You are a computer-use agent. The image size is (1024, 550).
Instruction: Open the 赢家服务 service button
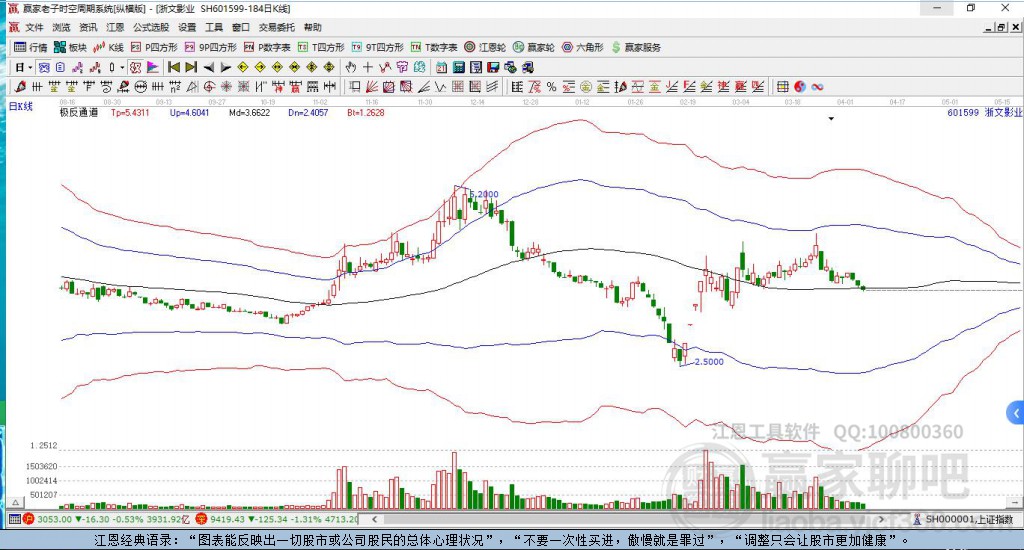click(636, 47)
